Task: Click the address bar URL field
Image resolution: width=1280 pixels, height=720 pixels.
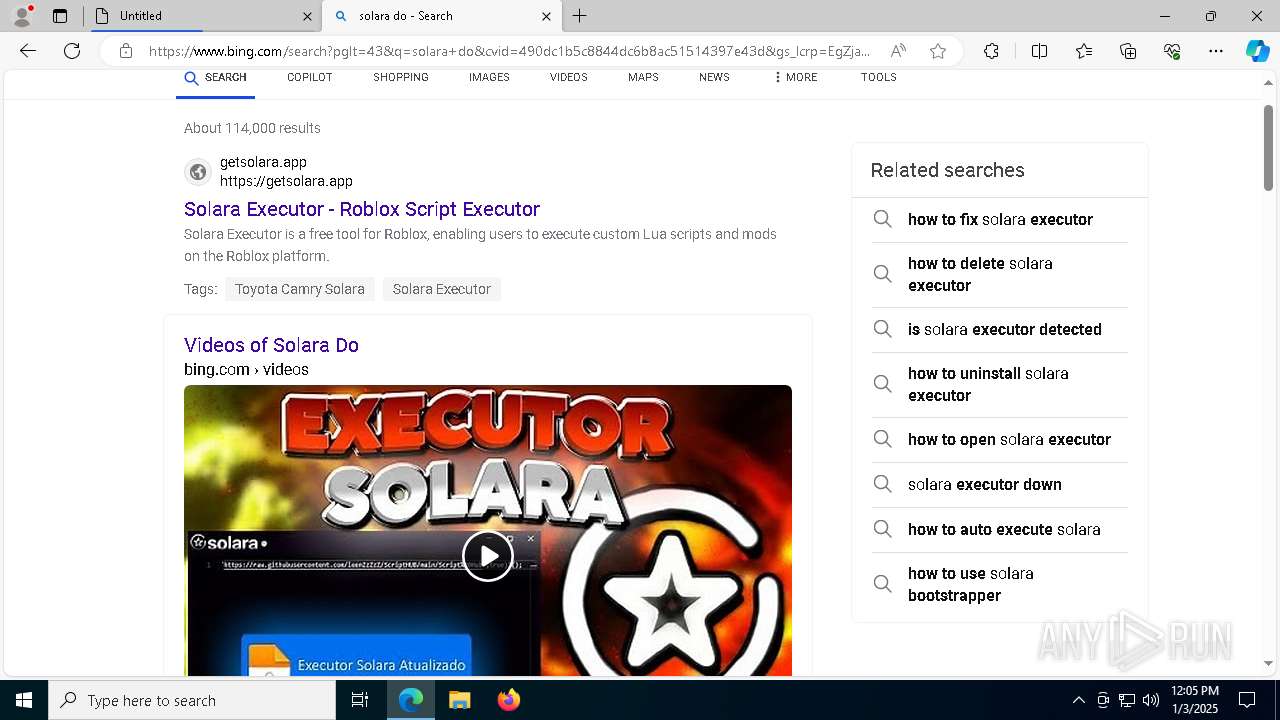Action: (x=510, y=51)
